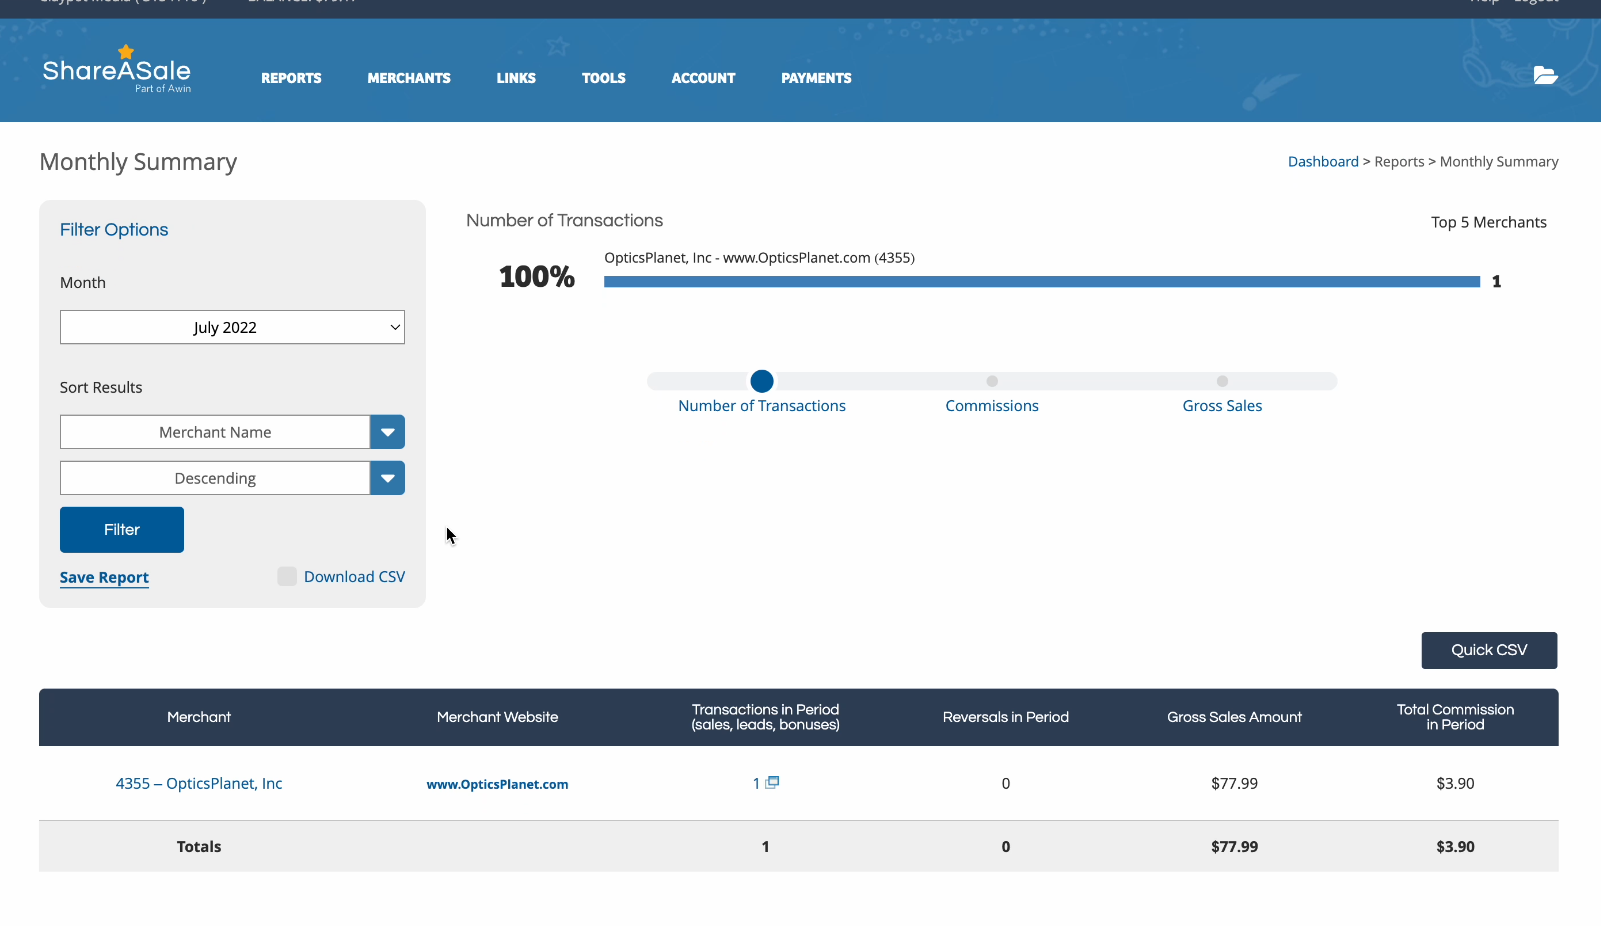This screenshot has width=1601, height=926.
Task: Click the Monthly Summary page title
Action: (x=138, y=162)
